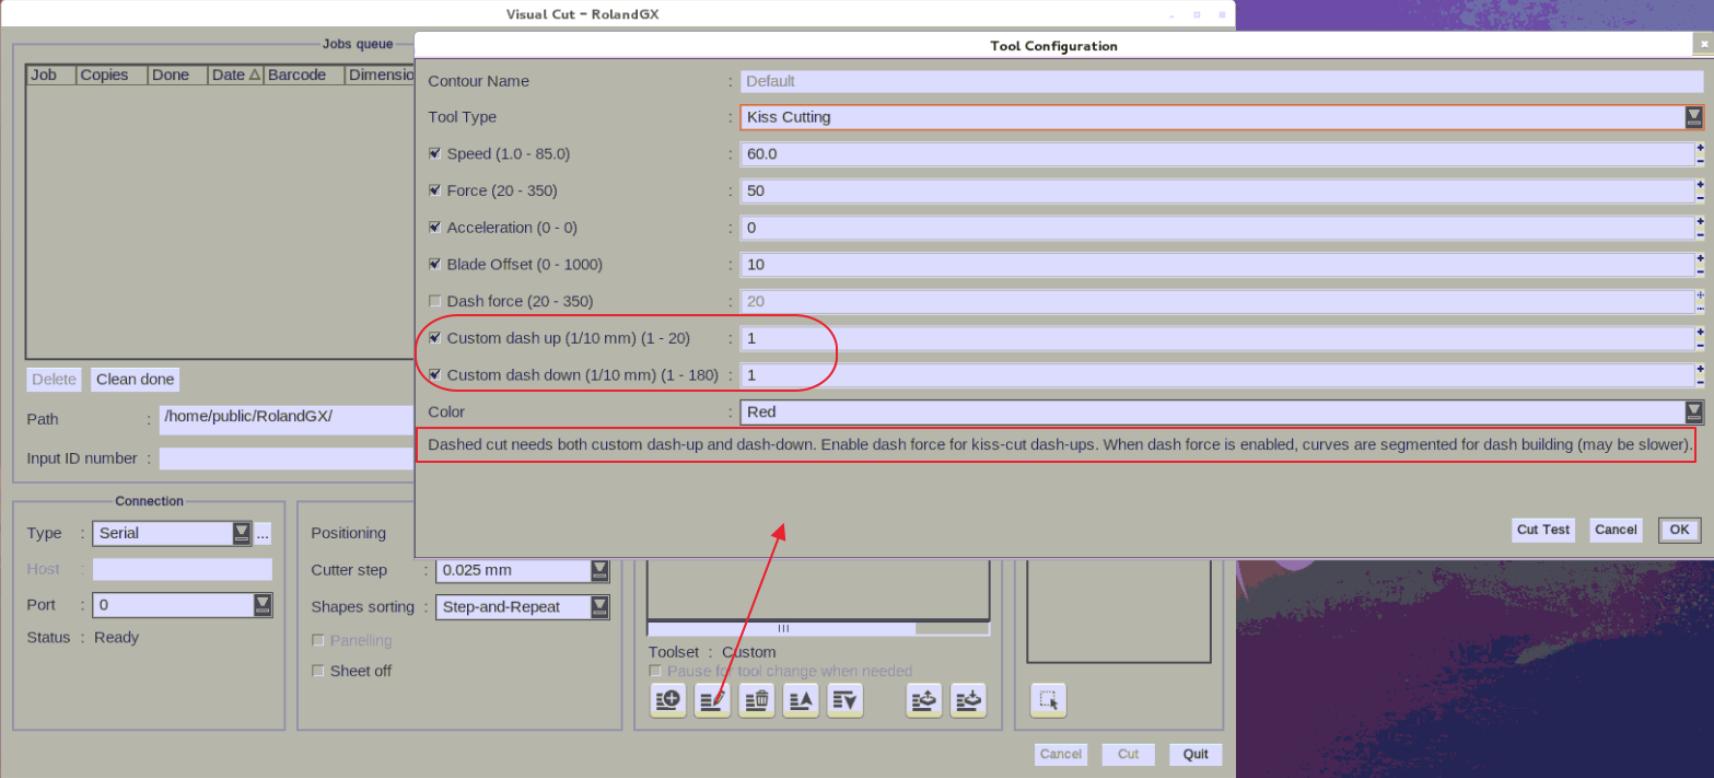The height and width of the screenshot is (778, 1714).
Task: Click the Dimension column header
Action: 380,75
